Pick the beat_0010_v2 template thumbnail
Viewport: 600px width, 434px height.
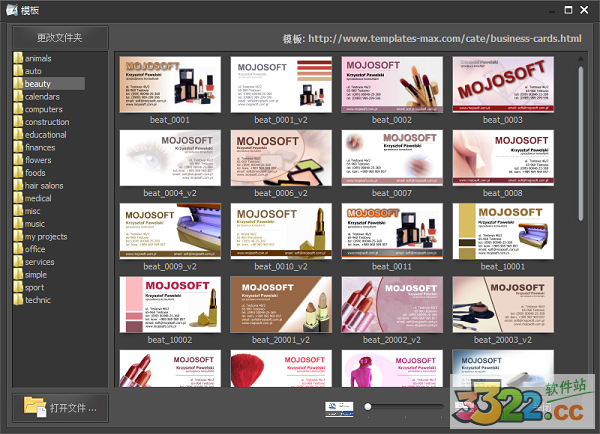[x=281, y=231]
